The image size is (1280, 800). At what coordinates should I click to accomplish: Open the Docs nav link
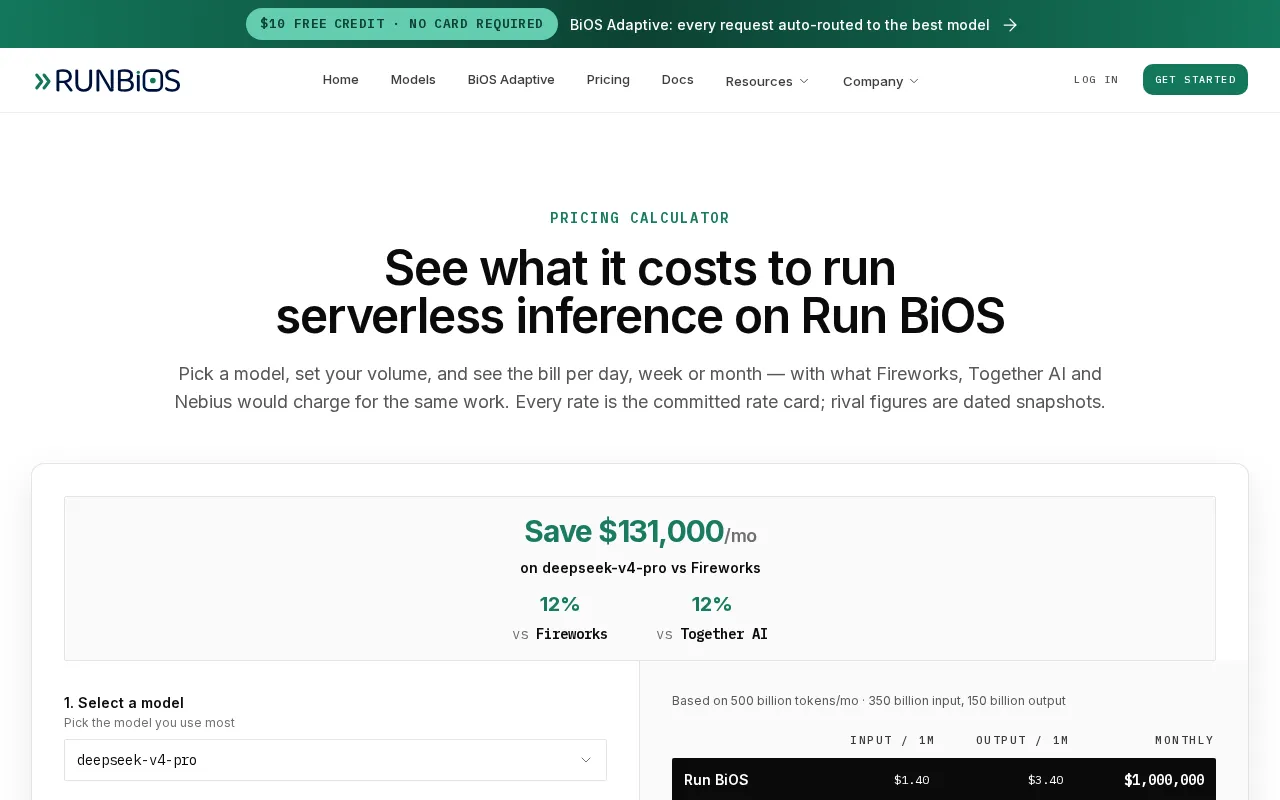677,79
